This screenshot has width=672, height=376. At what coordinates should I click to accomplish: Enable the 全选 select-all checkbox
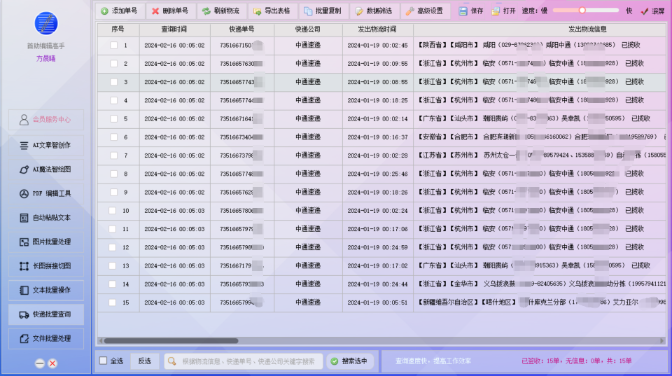(x=103, y=361)
